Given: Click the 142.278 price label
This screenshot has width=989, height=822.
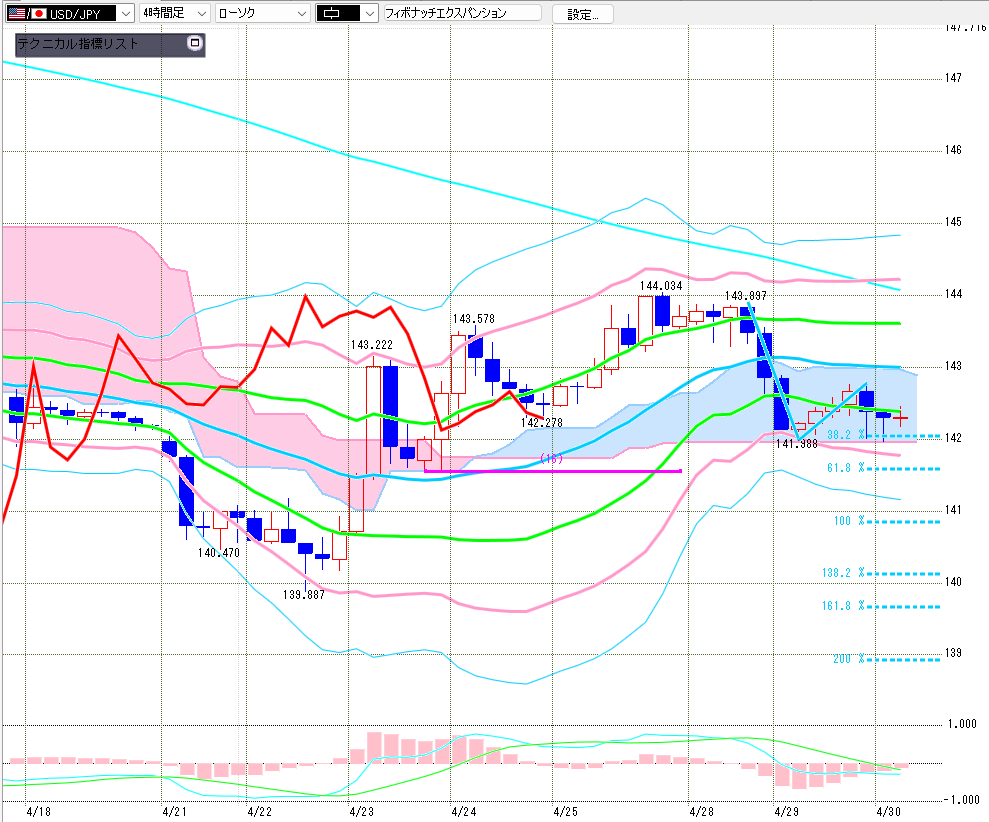Looking at the screenshot, I should 542,423.
